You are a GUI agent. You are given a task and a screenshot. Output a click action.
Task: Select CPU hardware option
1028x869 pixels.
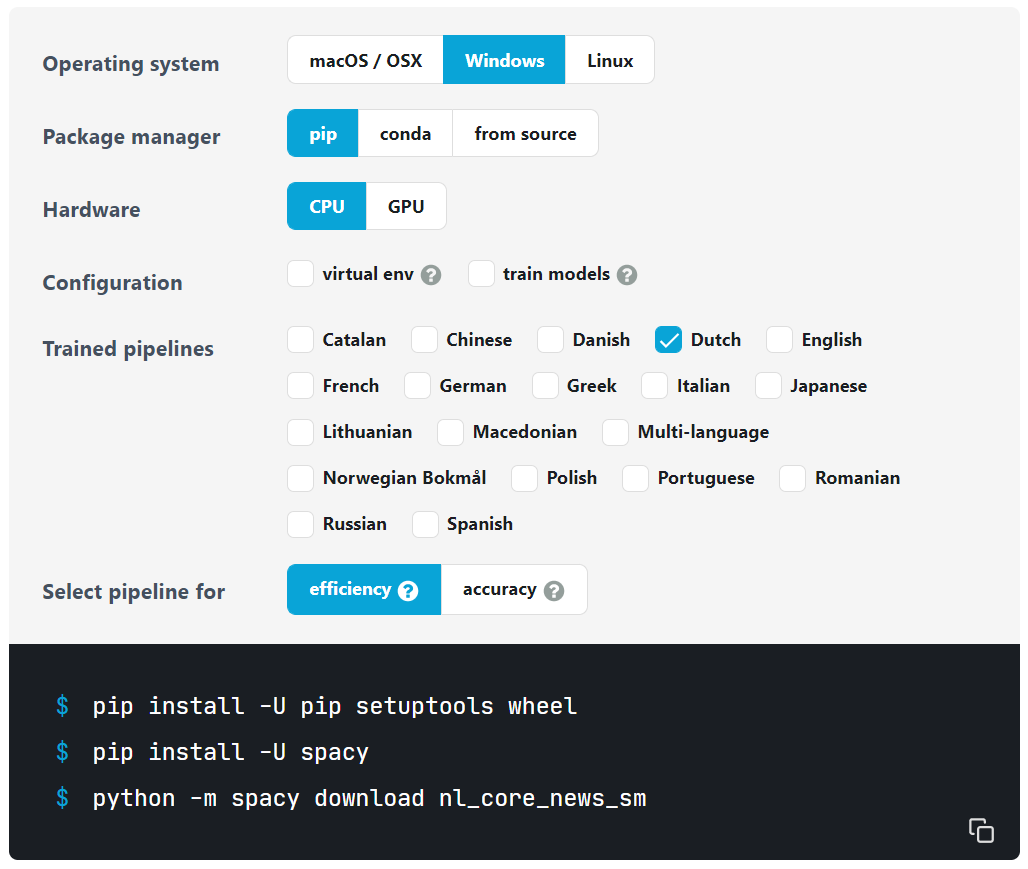point(326,207)
